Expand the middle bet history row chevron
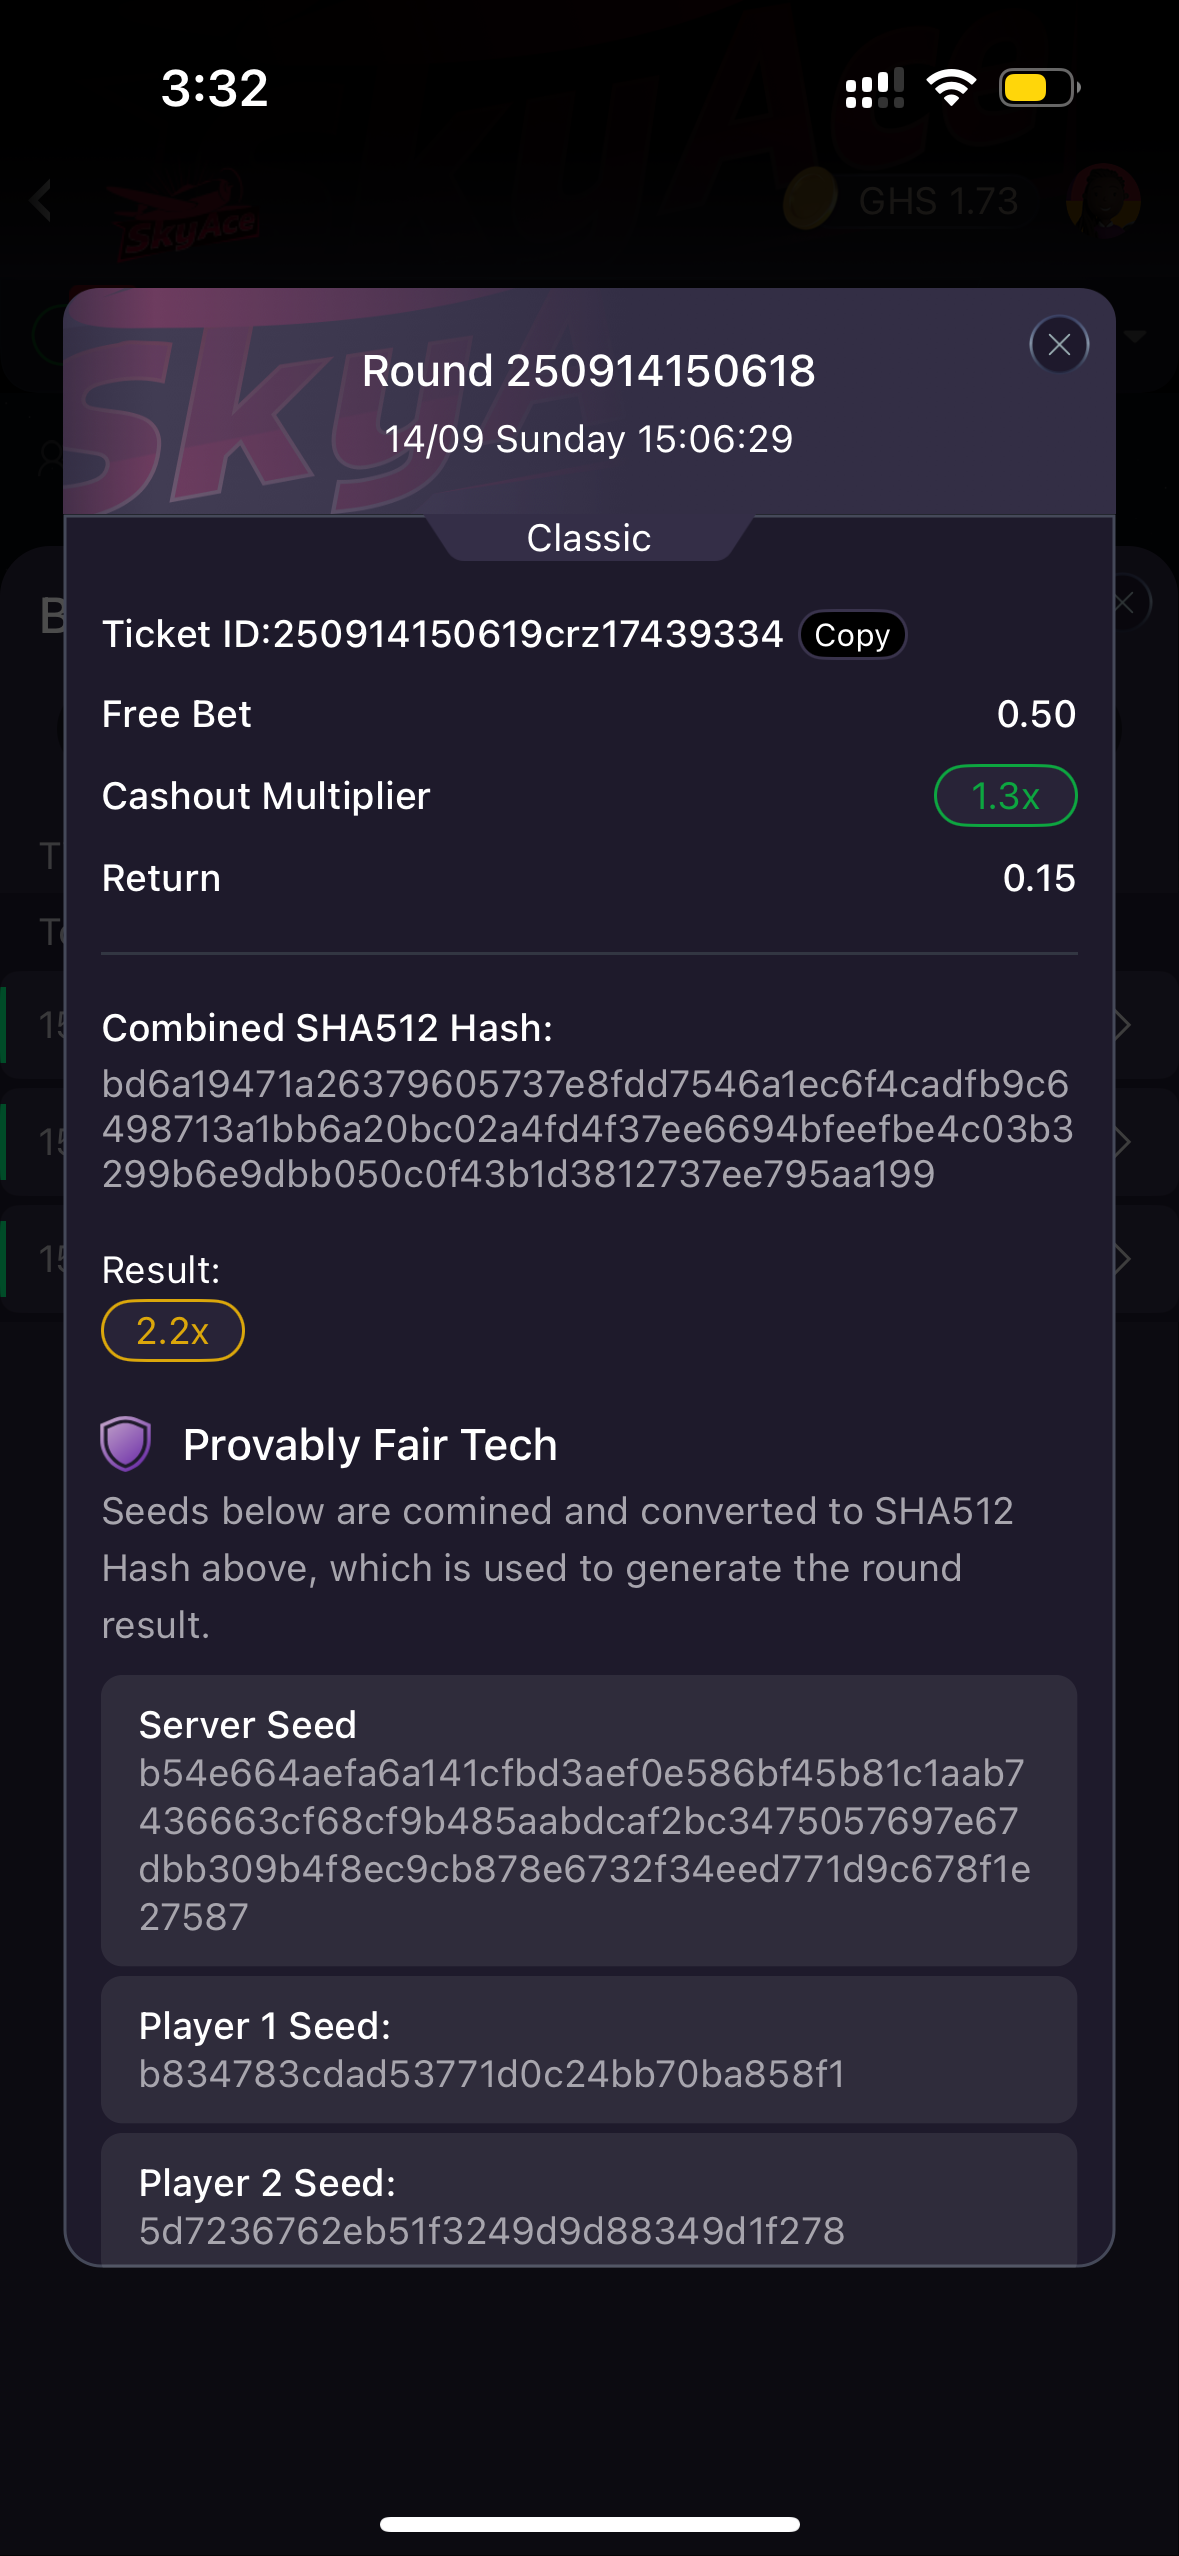This screenshot has height=2556, width=1179. (x=1124, y=1142)
